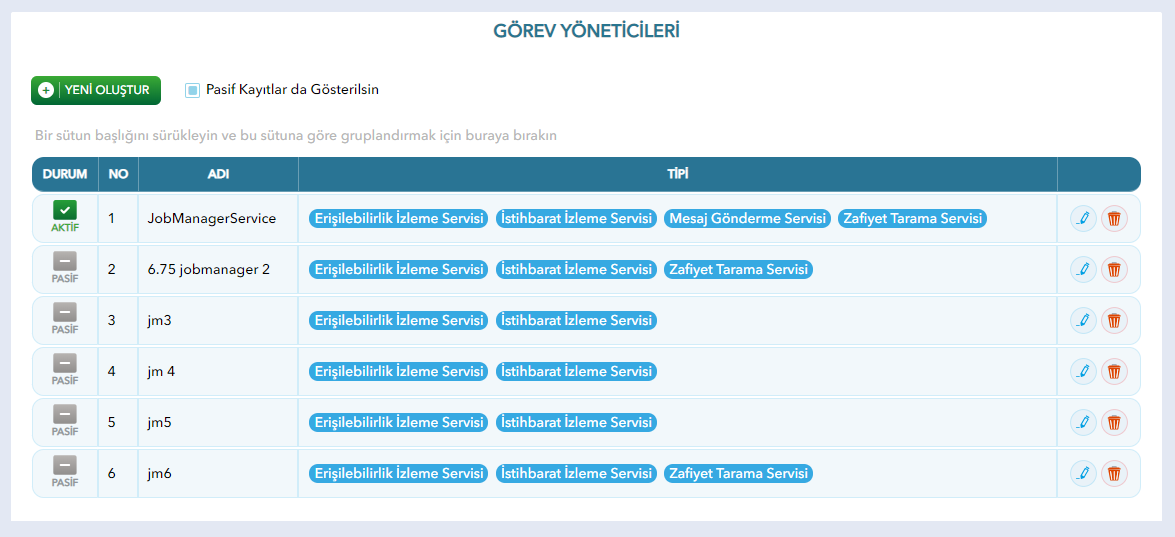Select the jm 4 name cell
The height and width of the screenshot is (537, 1175).
point(218,371)
